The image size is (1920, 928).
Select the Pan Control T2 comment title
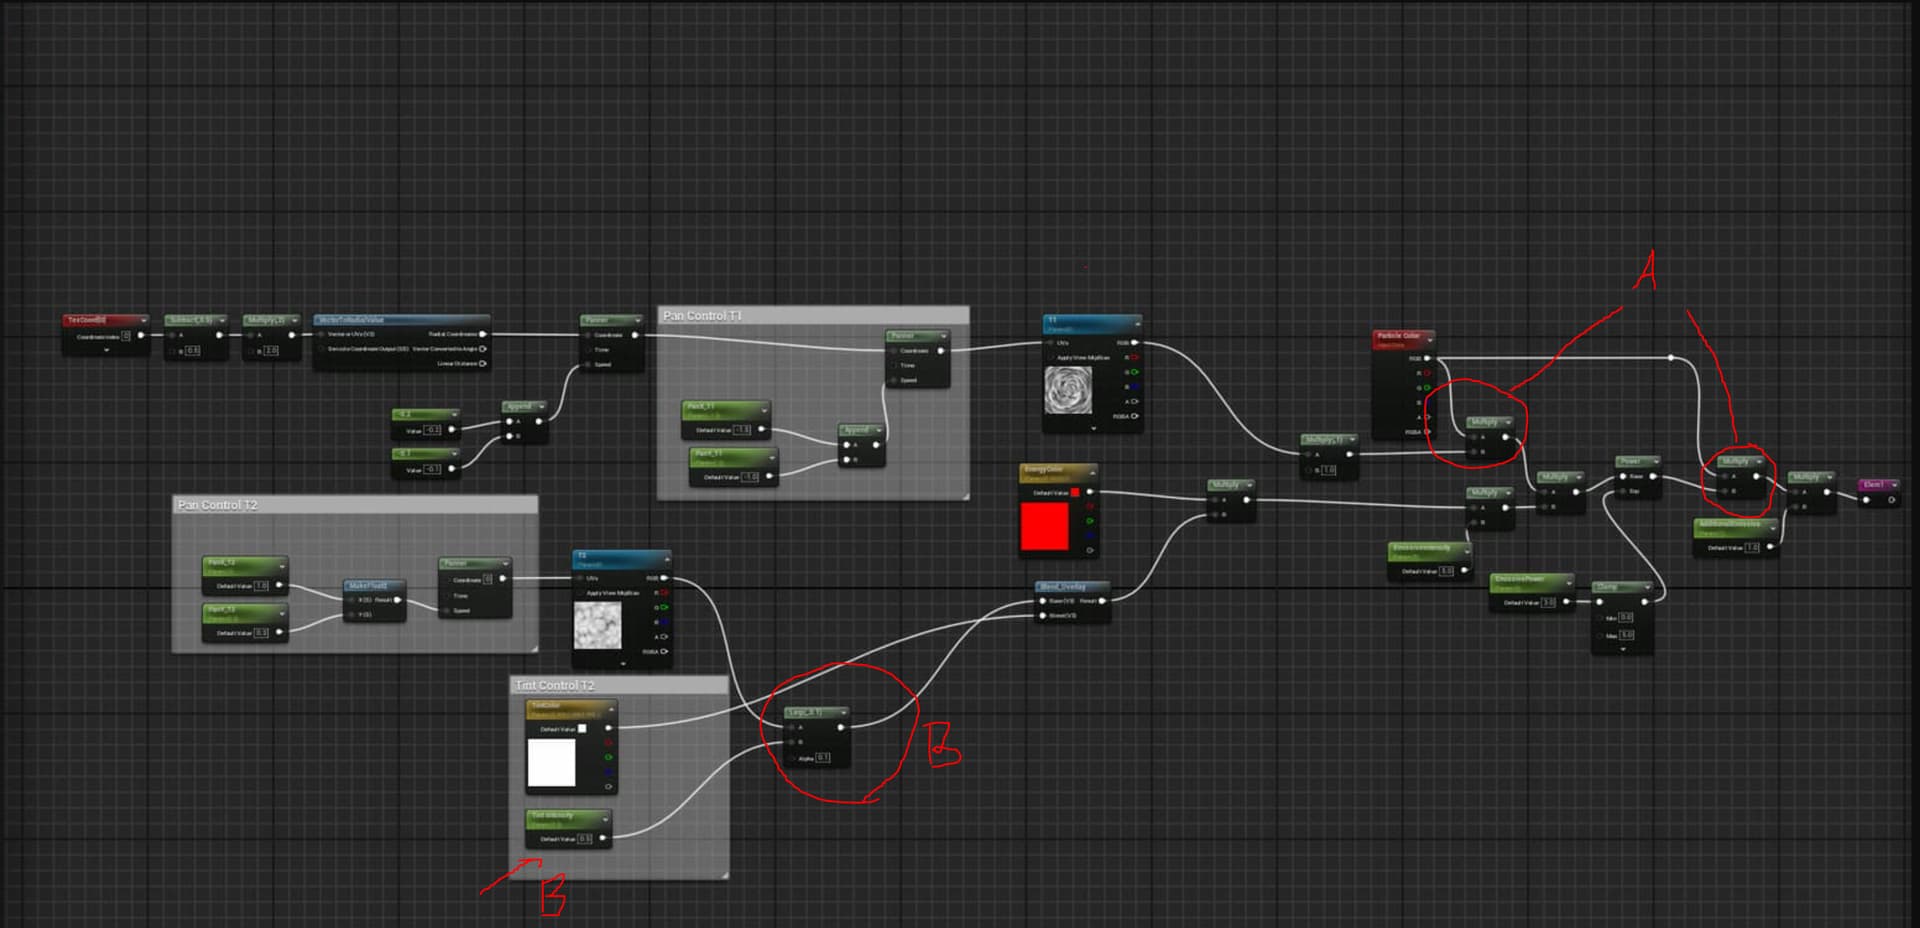[218, 505]
